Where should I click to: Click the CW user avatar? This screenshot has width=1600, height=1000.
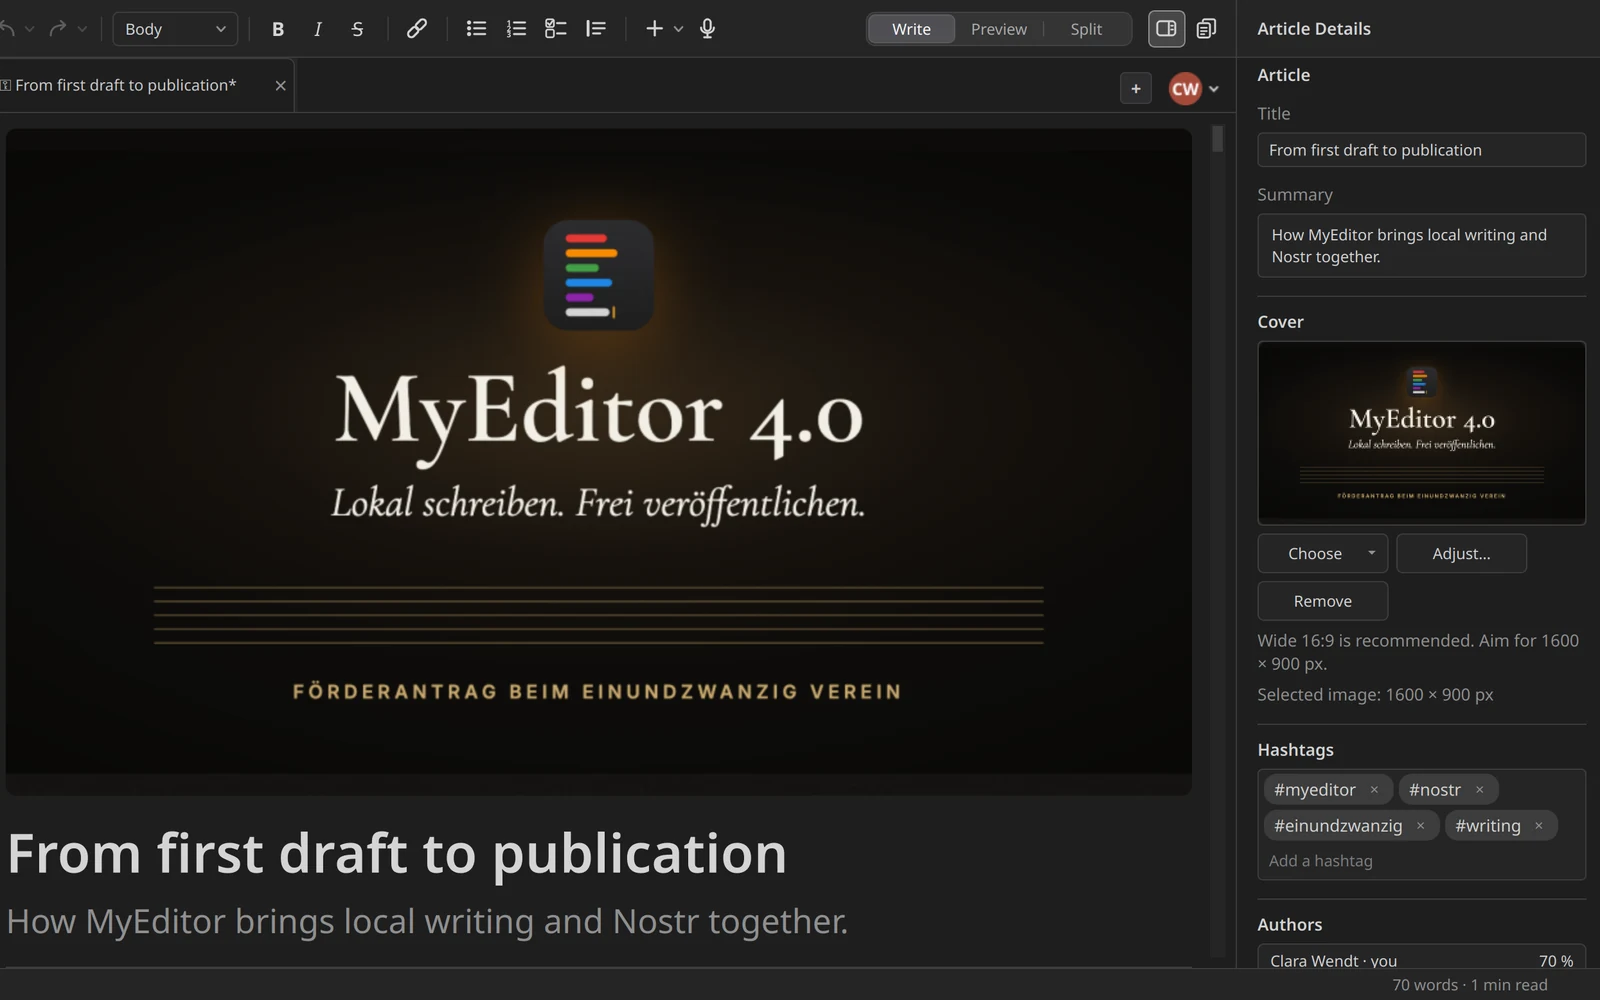[1185, 88]
